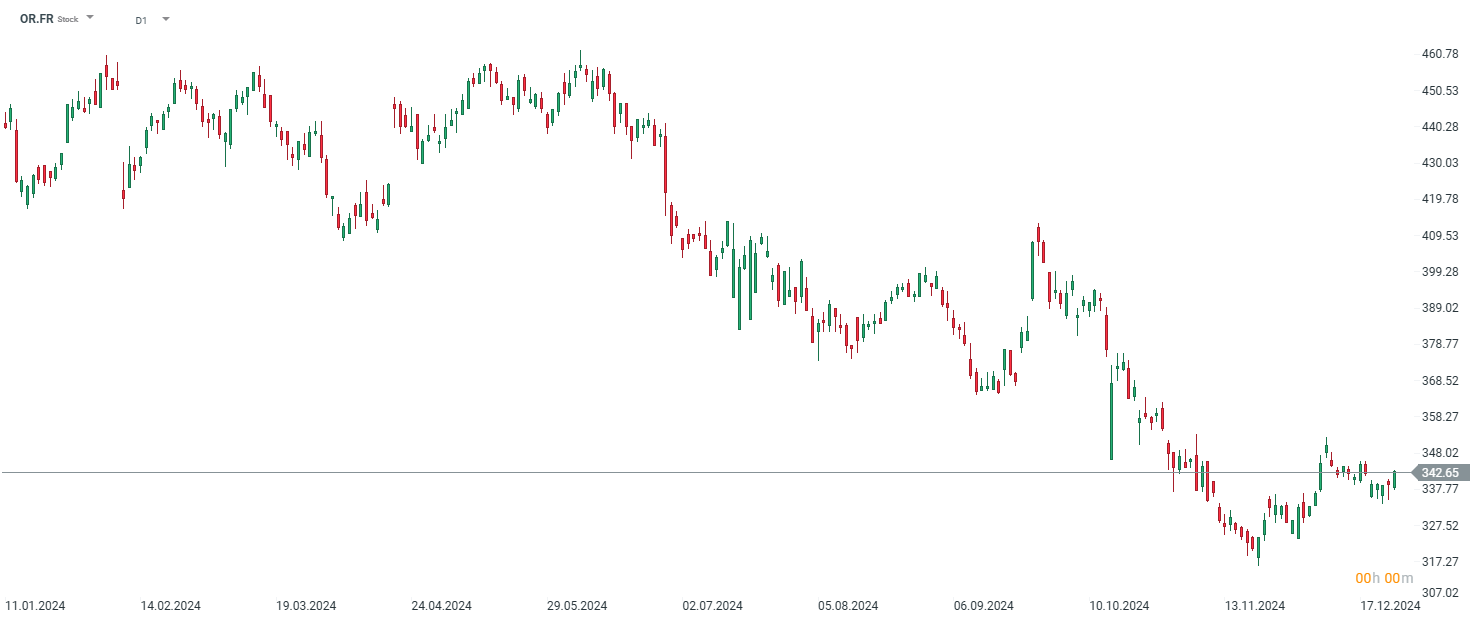Select the 409.53 price scale label
Screen dimensions: 1482x623
(x=1440, y=236)
